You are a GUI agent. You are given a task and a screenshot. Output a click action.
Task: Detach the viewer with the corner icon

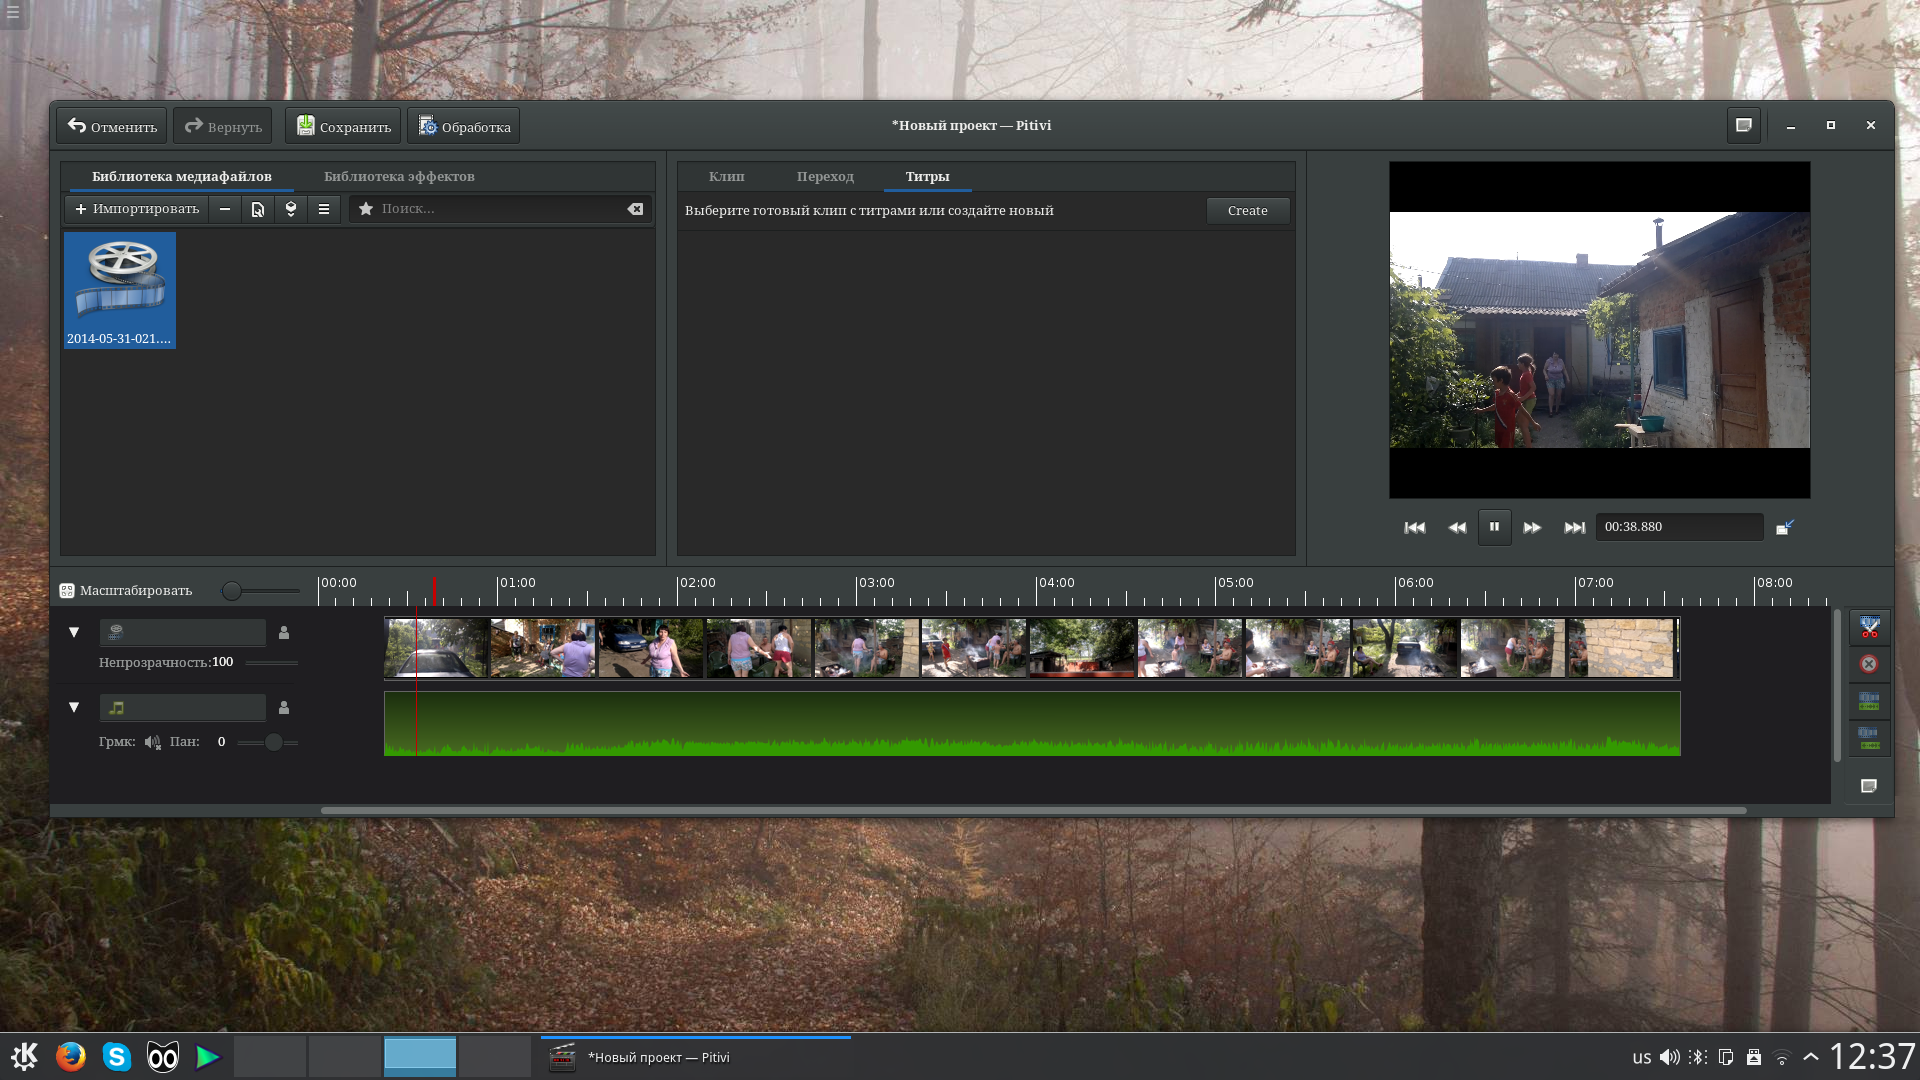coord(1785,527)
